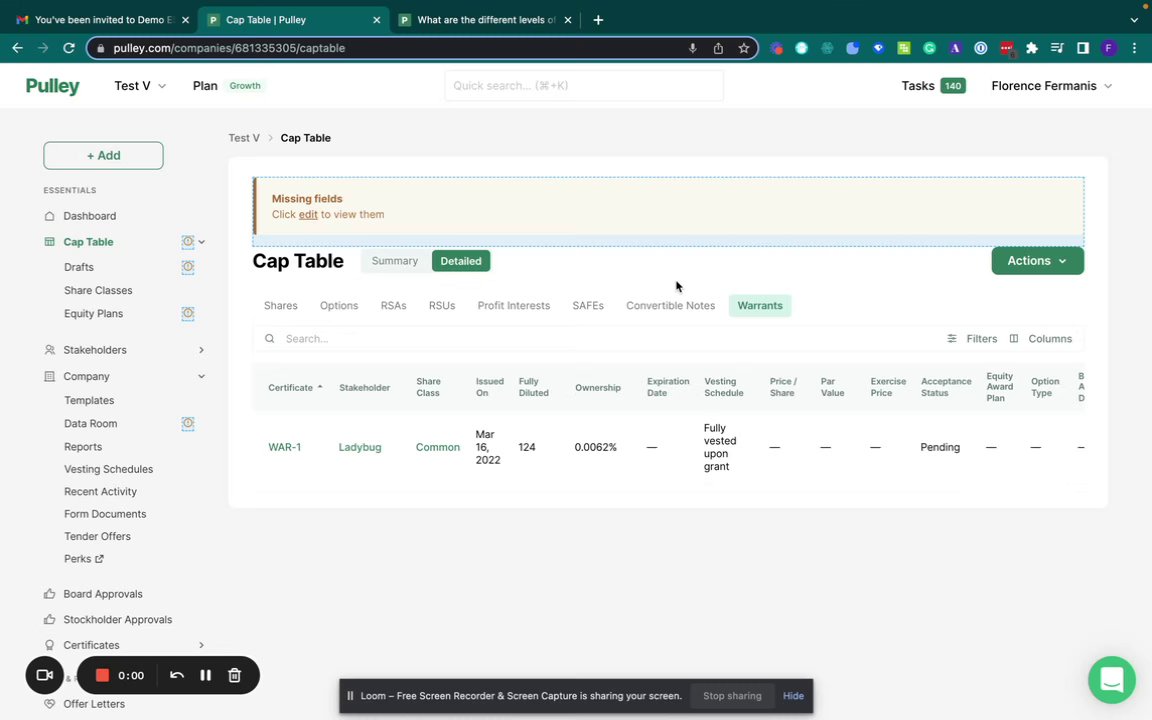Open Recent Activity in the sidebar

pyautogui.click(x=100, y=492)
